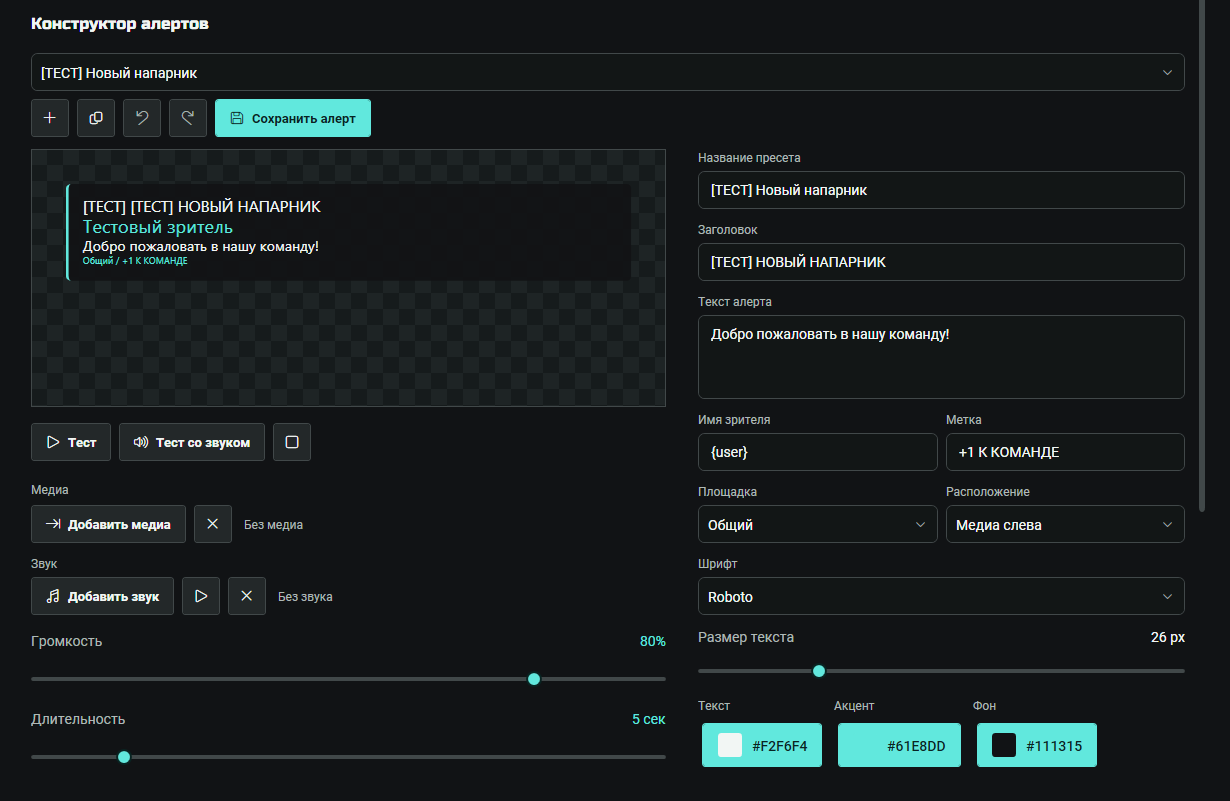Pick the Фон color swatch #111315
This screenshot has width=1230, height=801.
1037,745
